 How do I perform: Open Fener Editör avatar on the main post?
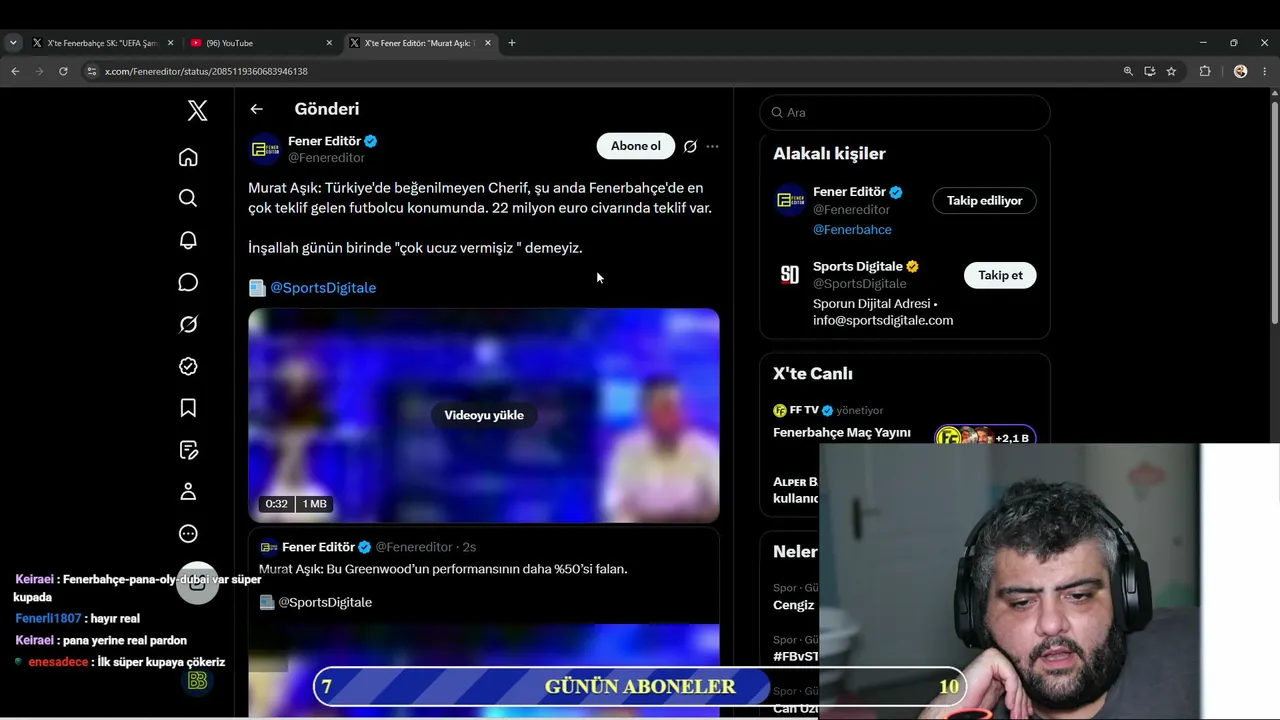point(265,149)
